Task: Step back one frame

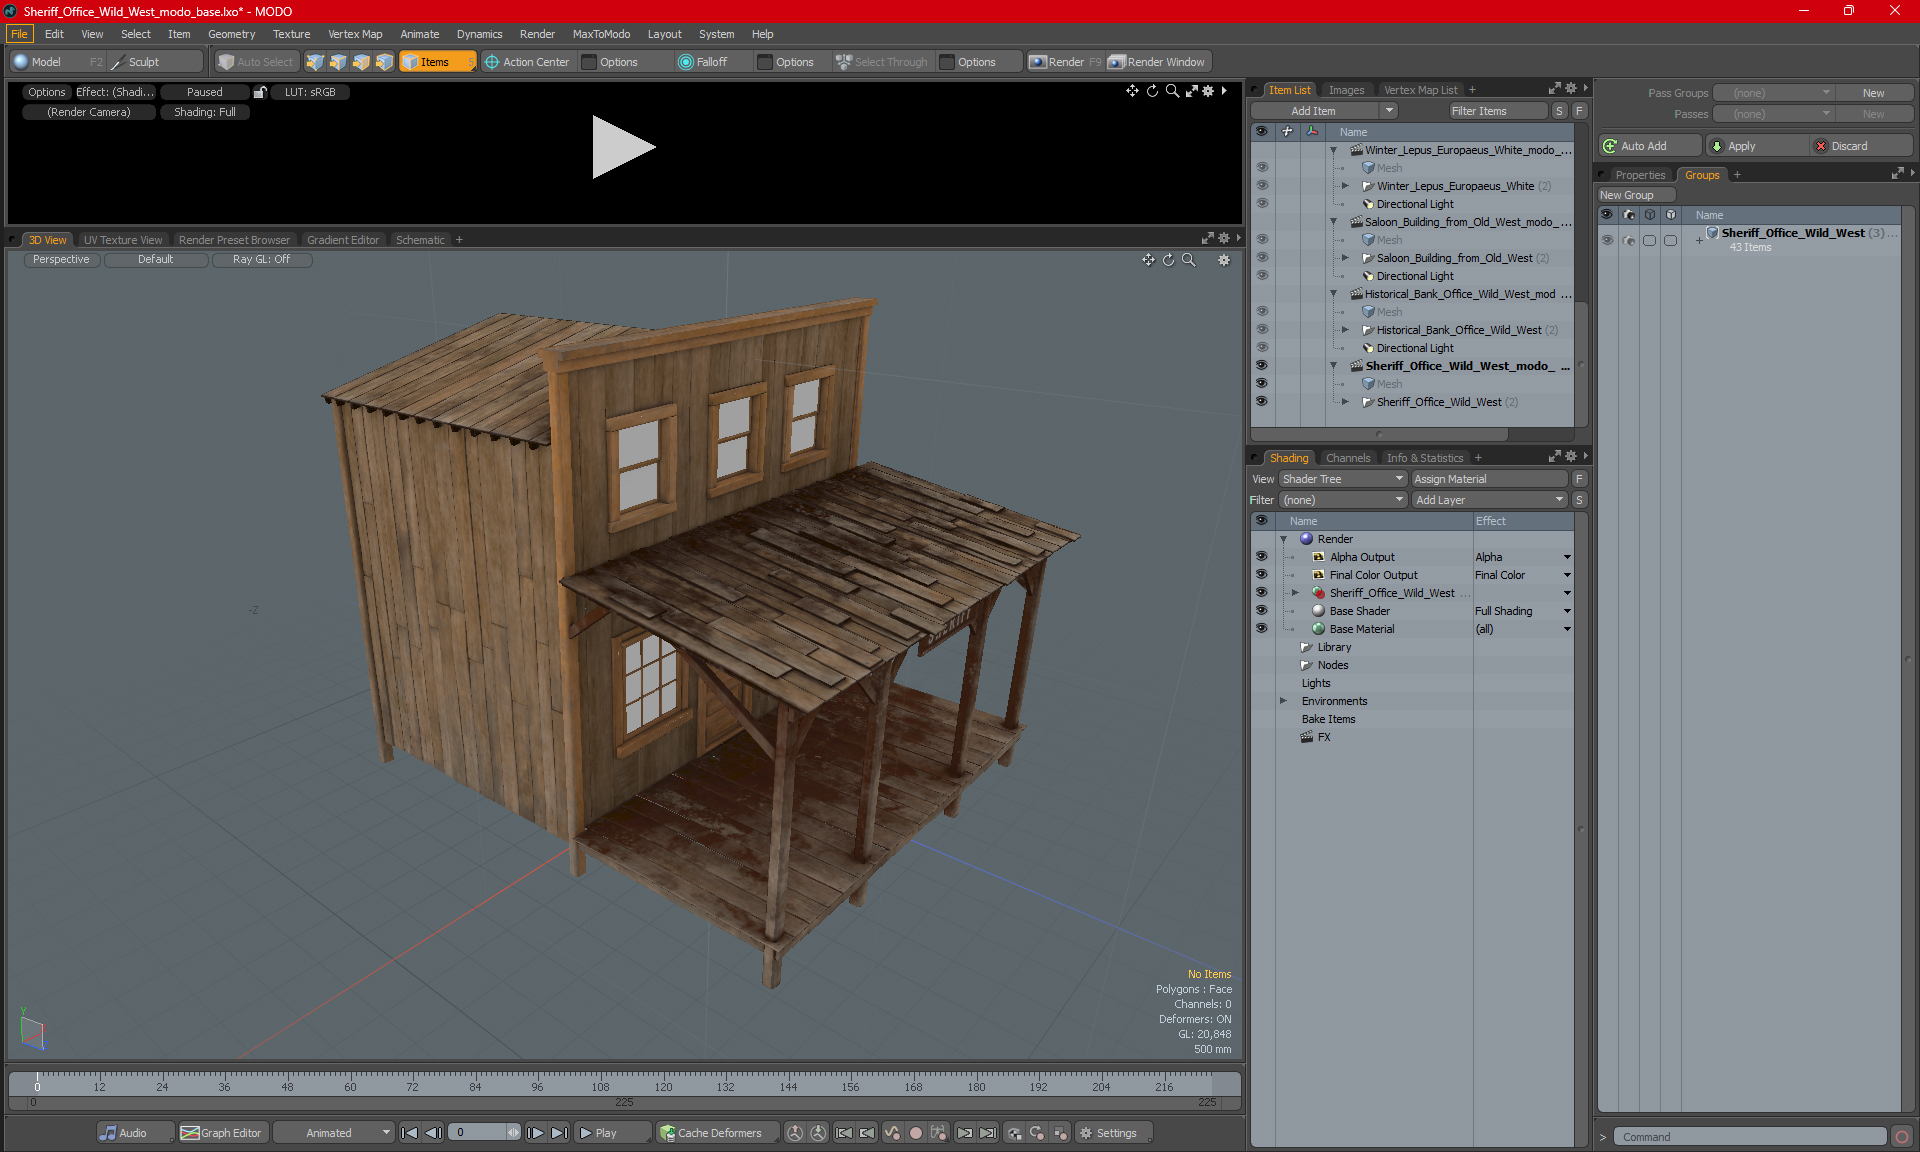Action: point(433,1133)
